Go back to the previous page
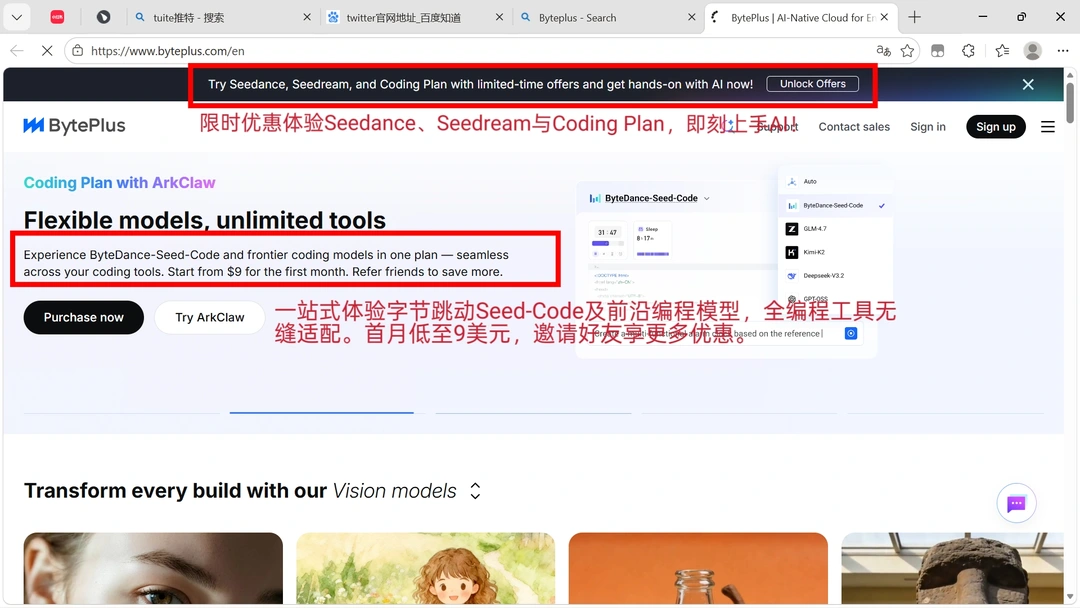This screenshot has width=1080, height=608. (17, 50)
